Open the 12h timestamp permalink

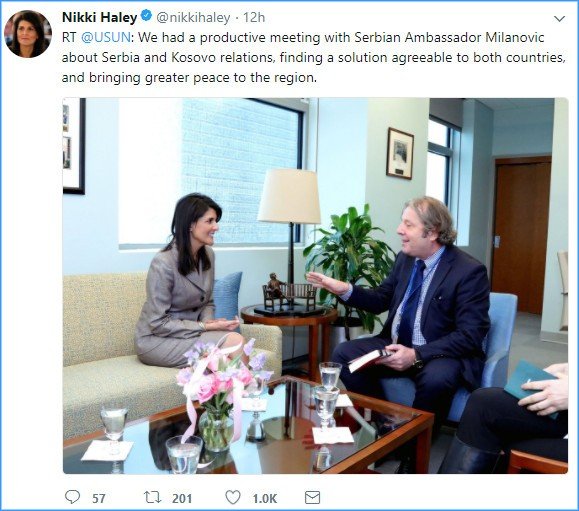pyautogui.click(x=254, y=17)
